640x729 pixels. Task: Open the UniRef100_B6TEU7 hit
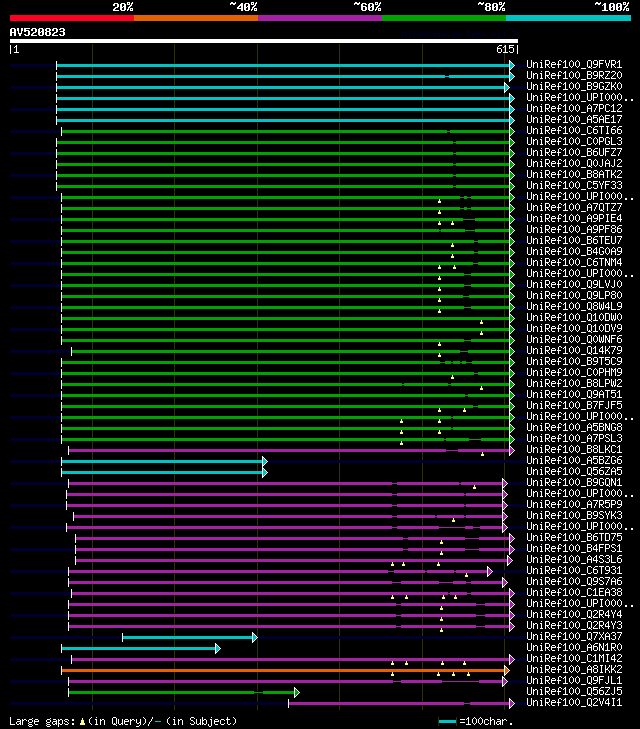point(574,240)
